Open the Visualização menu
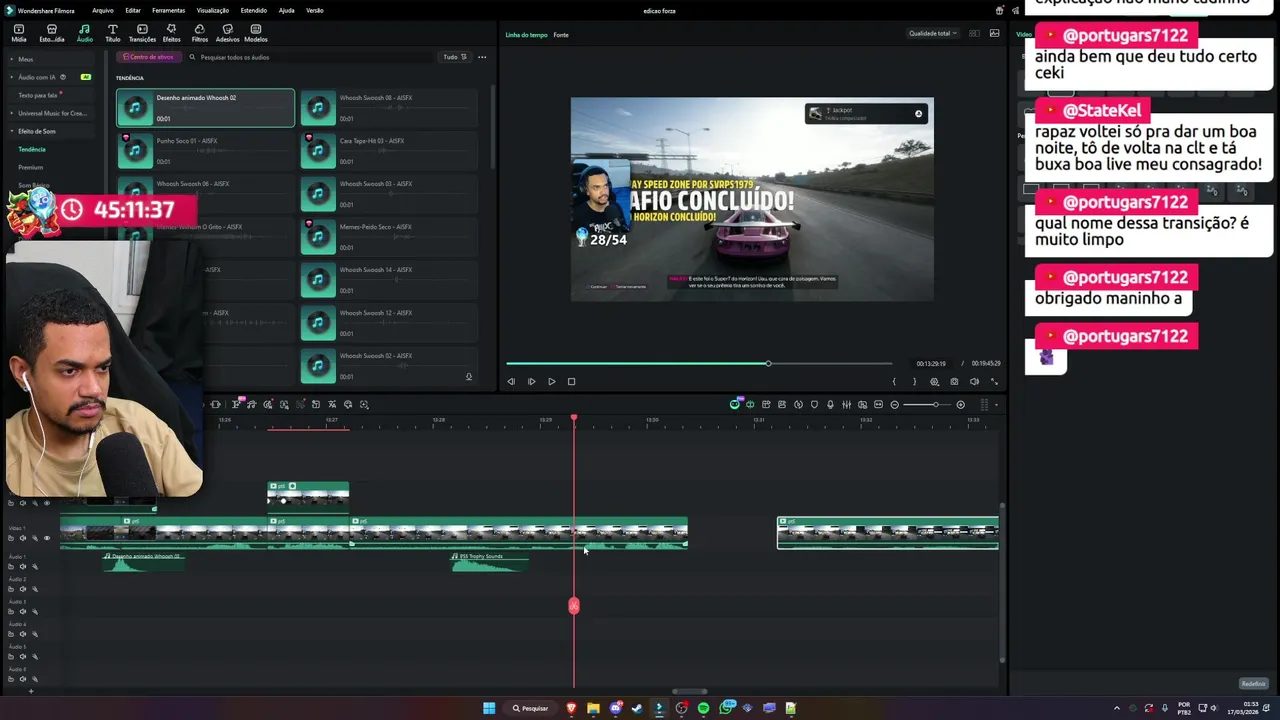The image size is (1280, 720). coord(213,10)
